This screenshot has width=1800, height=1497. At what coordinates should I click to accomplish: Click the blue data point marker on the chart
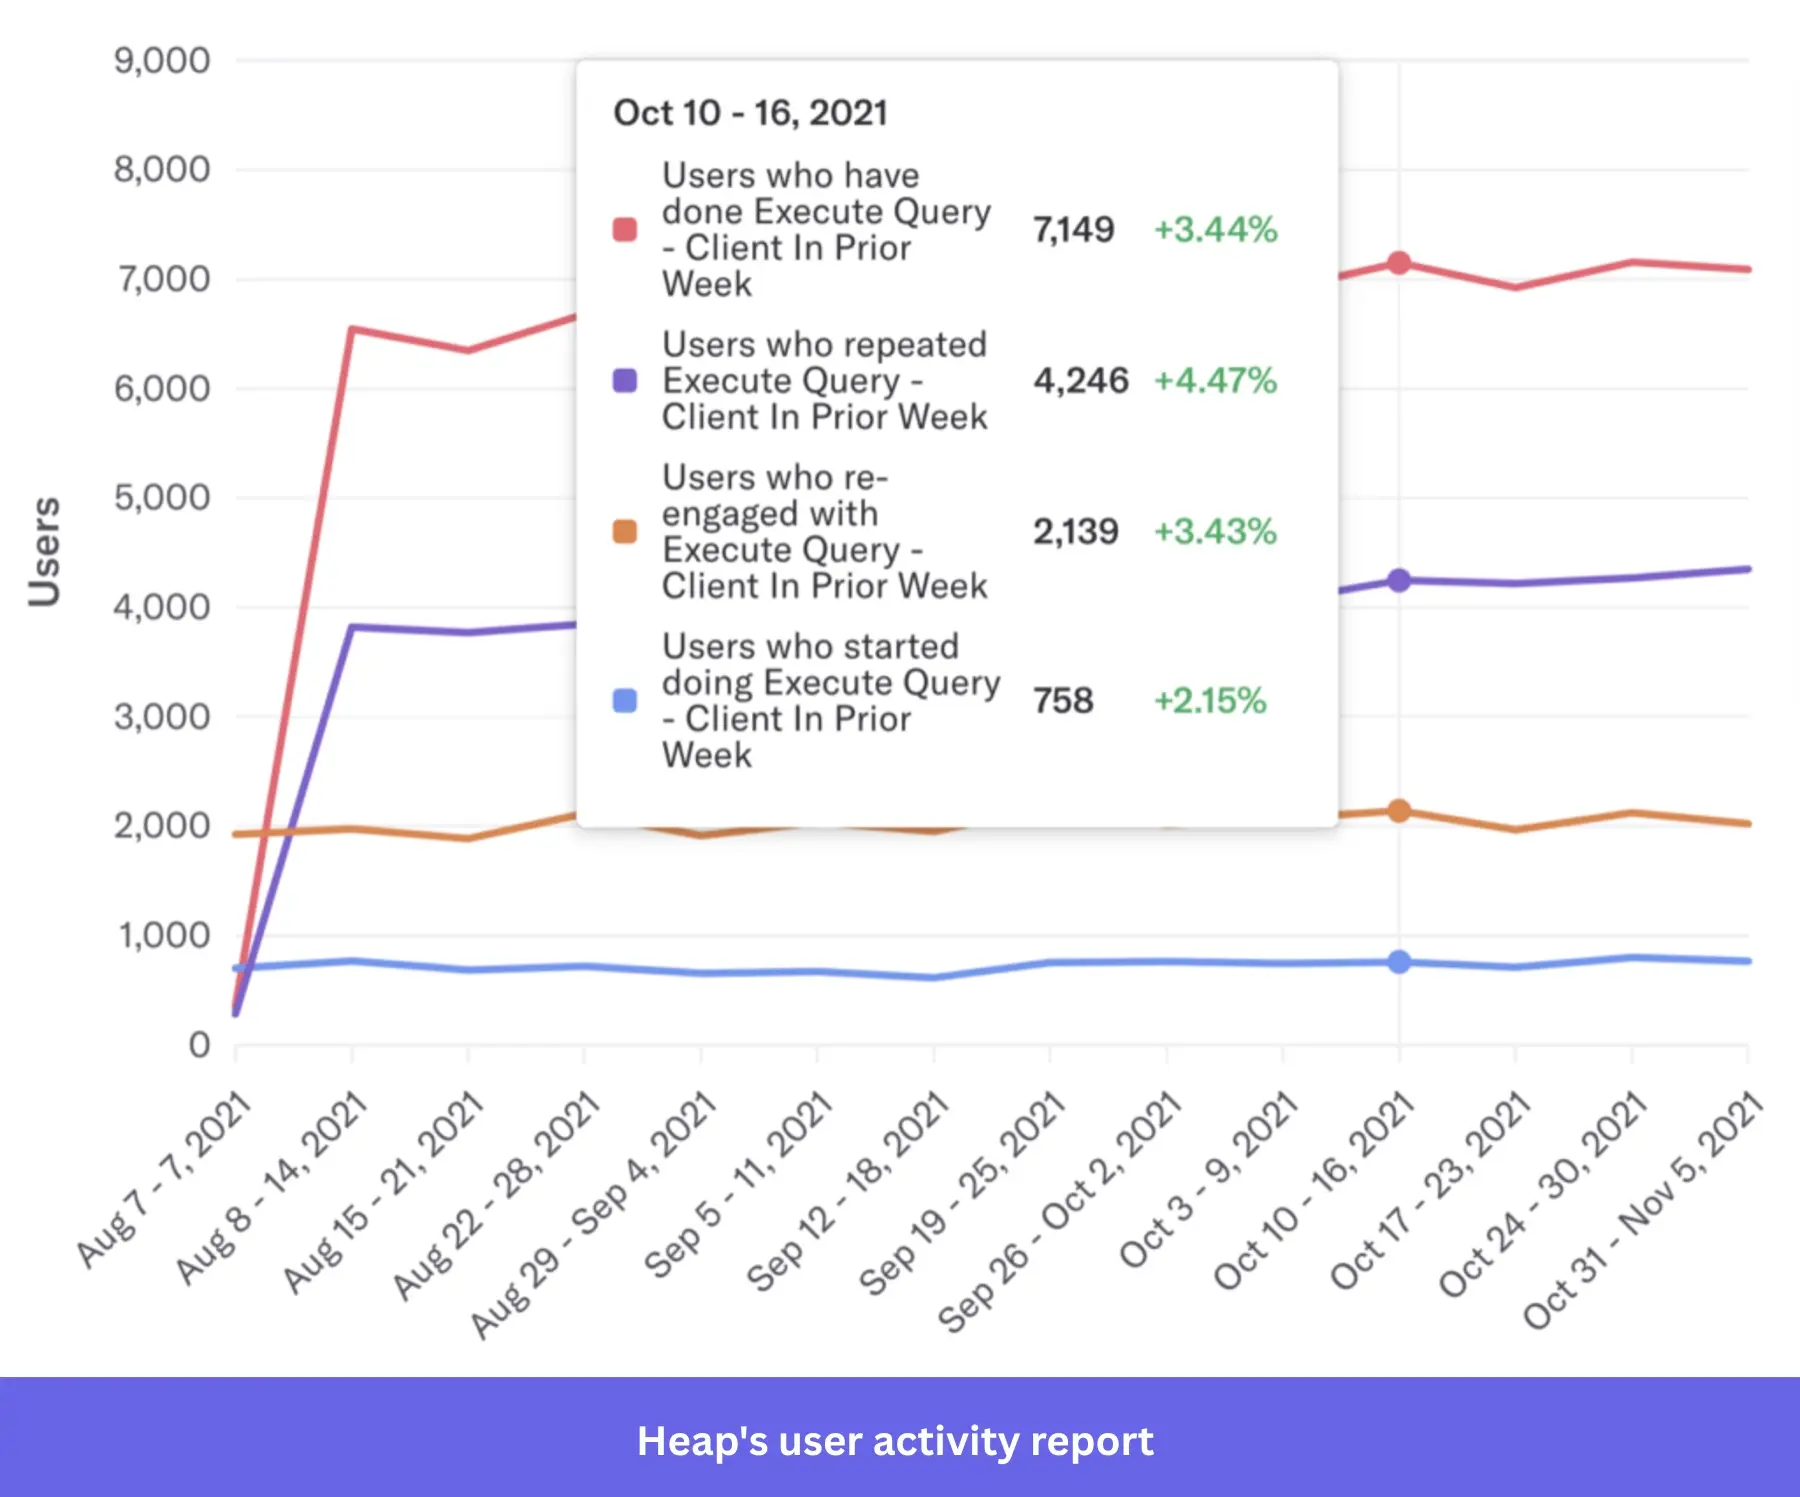(1398, 960)
